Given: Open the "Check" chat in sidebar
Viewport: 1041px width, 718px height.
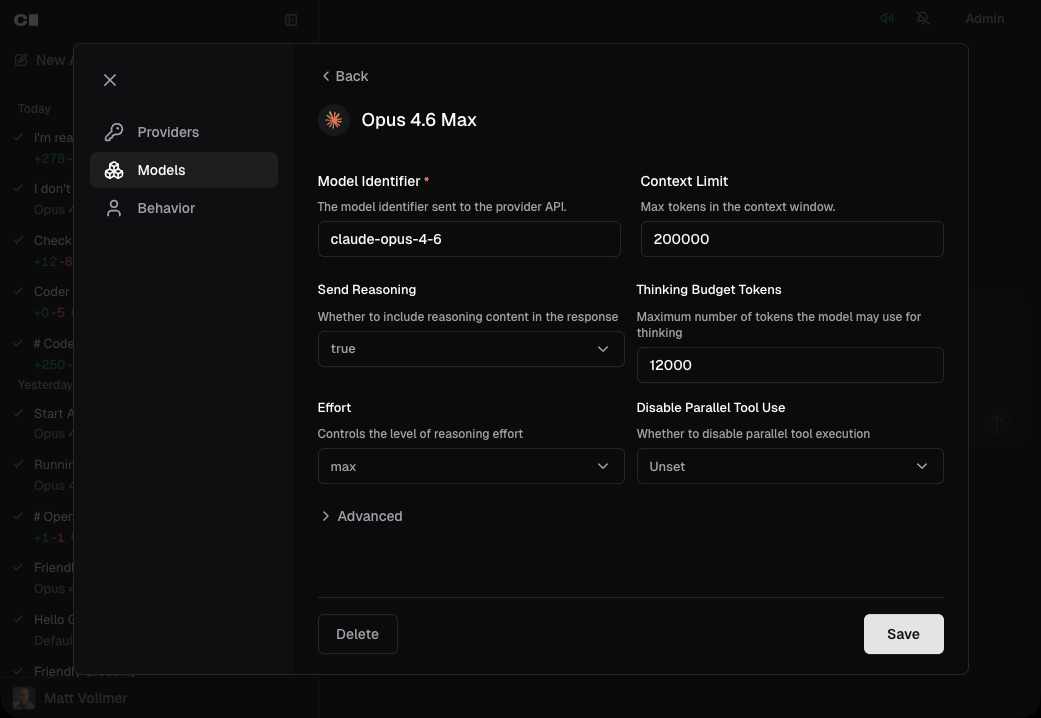Looking at the screenshot, I should pyautogui.click(x=43, y=251).
